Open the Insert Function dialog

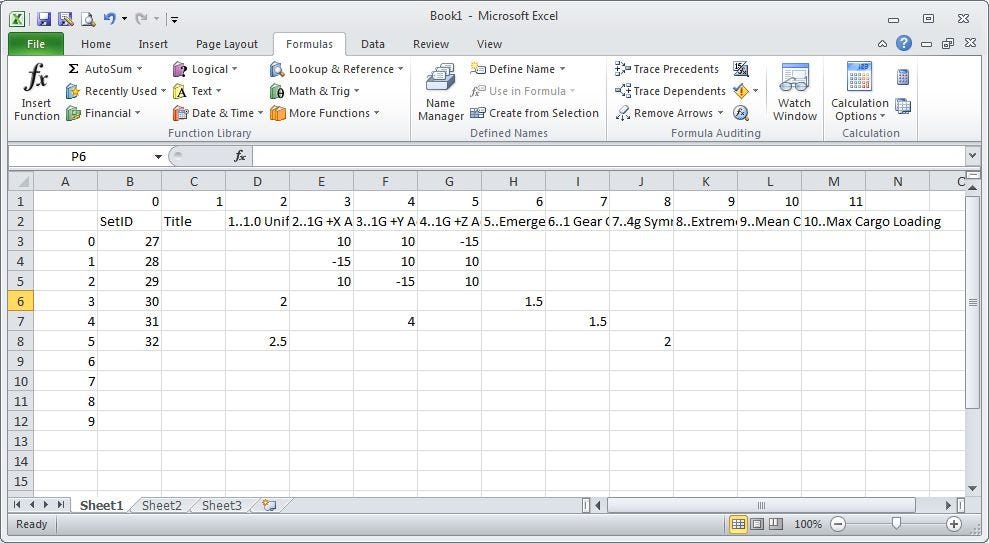coord(36,92)
